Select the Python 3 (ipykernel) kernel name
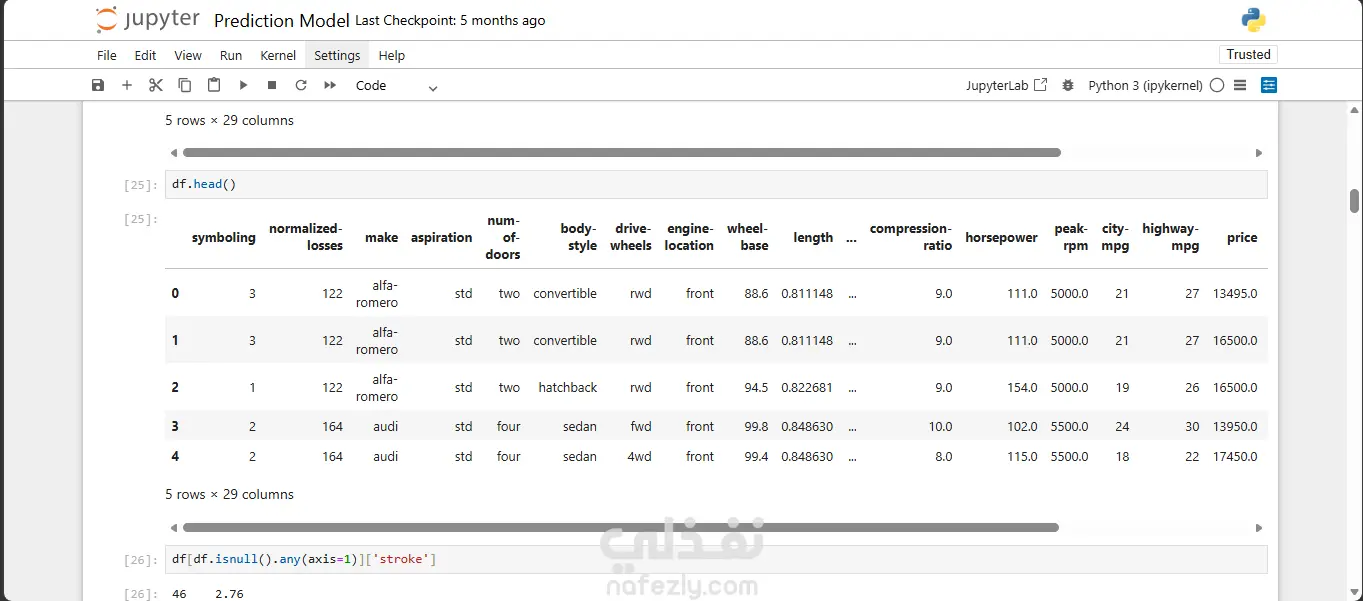The width and height of the screenshot is (1363, 601). [1146, 86]
